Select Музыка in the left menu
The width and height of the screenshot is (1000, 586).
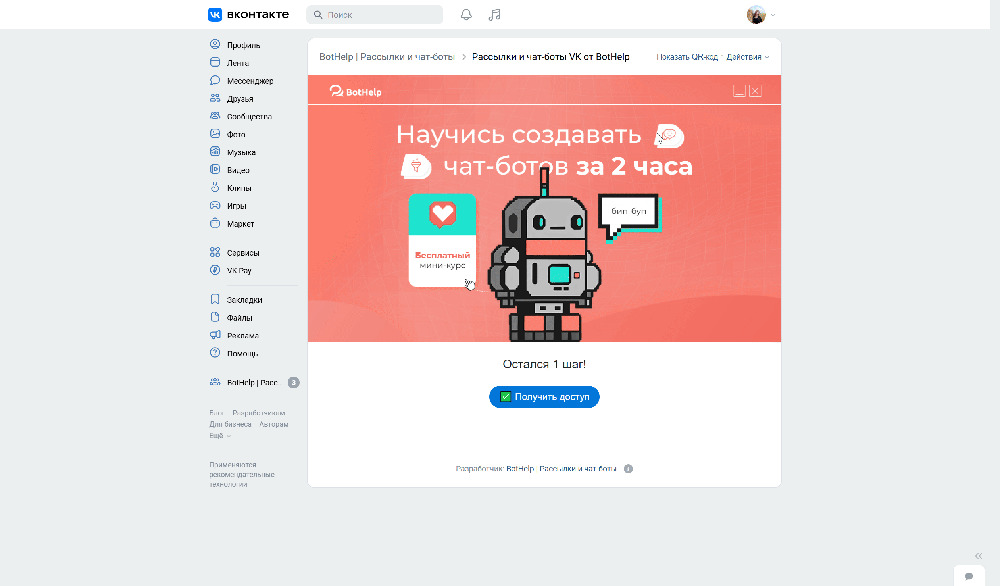click(240, 153)
